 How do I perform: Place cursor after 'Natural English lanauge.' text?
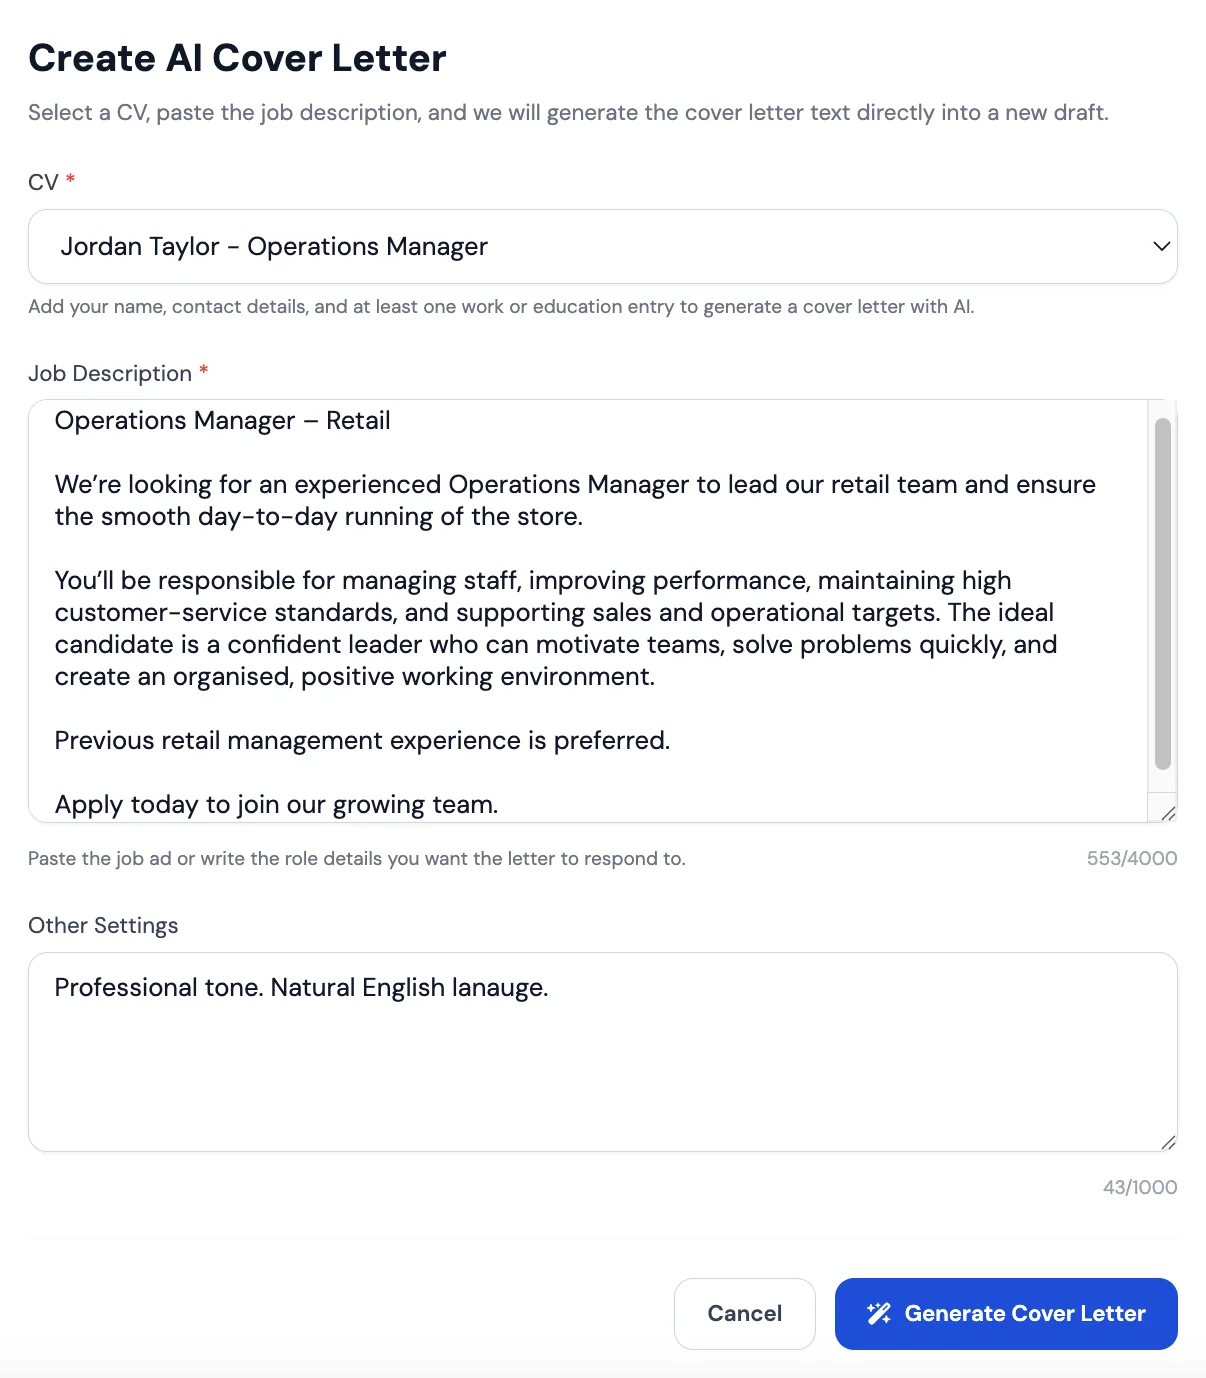click(550, 987)
